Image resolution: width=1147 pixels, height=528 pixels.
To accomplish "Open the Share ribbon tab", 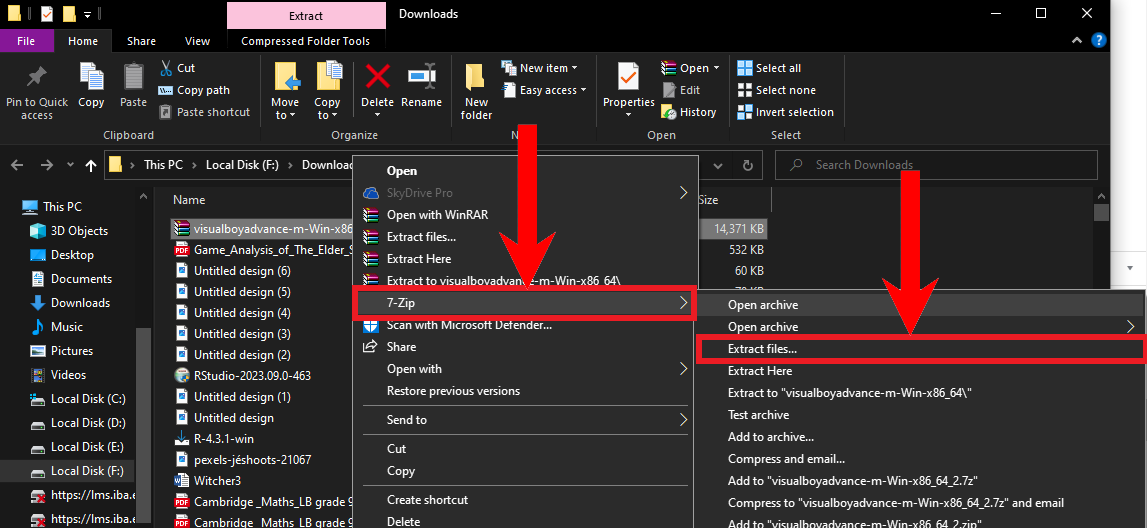I will [141, 41].
